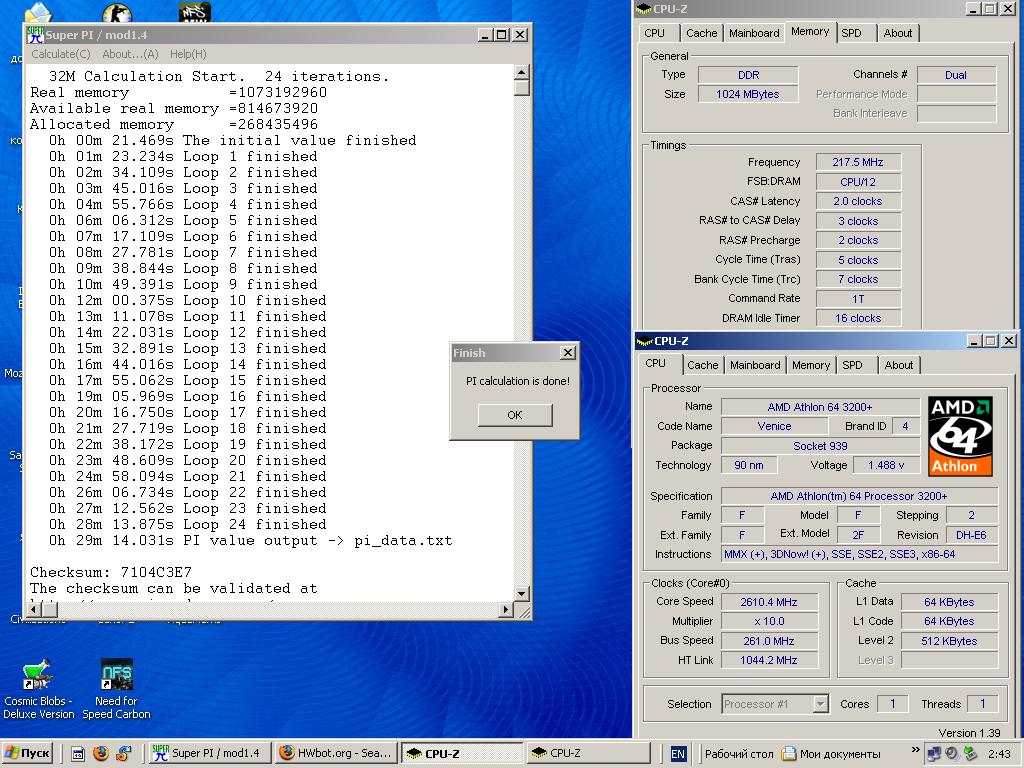Open the Help(H) menu in Super PI
Screen dimensions: 1024x768
pyautogui.click(x=188, y=54)
